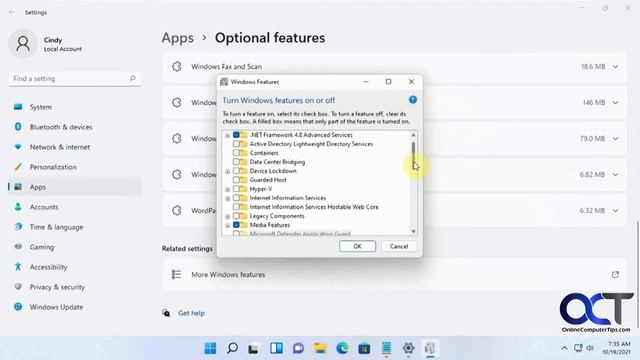This screenshot has height=360, width=640.
Task: Click Cancel in Windows Features dialog
Action: (399, 246)
